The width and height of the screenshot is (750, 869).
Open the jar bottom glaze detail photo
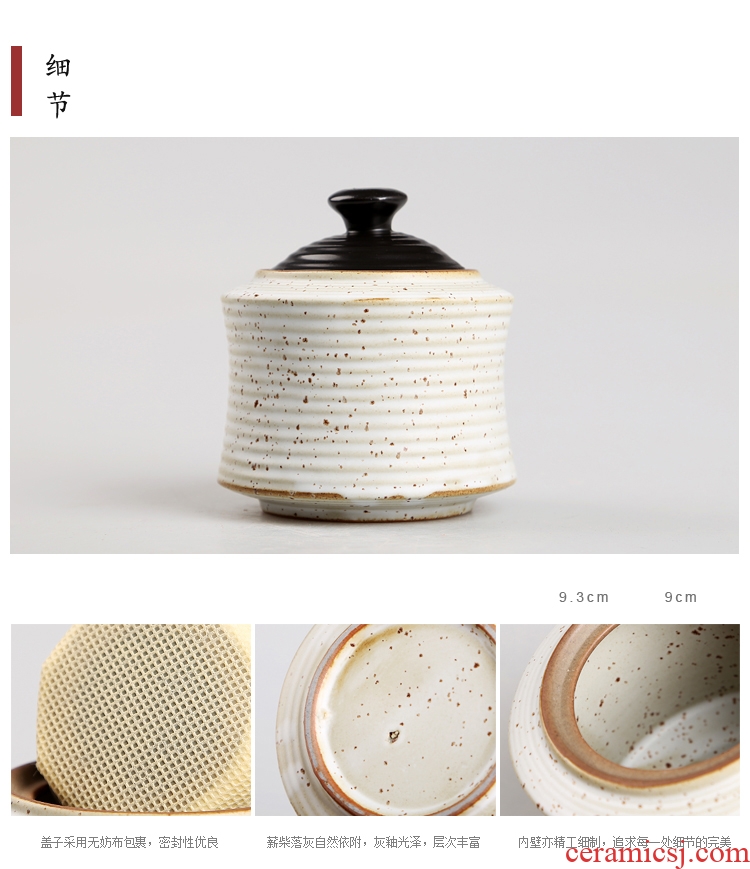(375, 719)
